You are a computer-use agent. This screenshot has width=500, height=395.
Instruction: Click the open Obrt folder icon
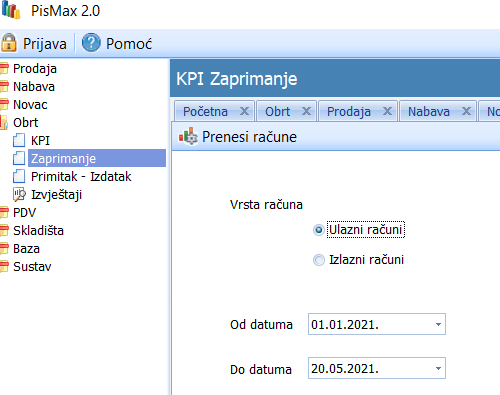tap(4, 123)
